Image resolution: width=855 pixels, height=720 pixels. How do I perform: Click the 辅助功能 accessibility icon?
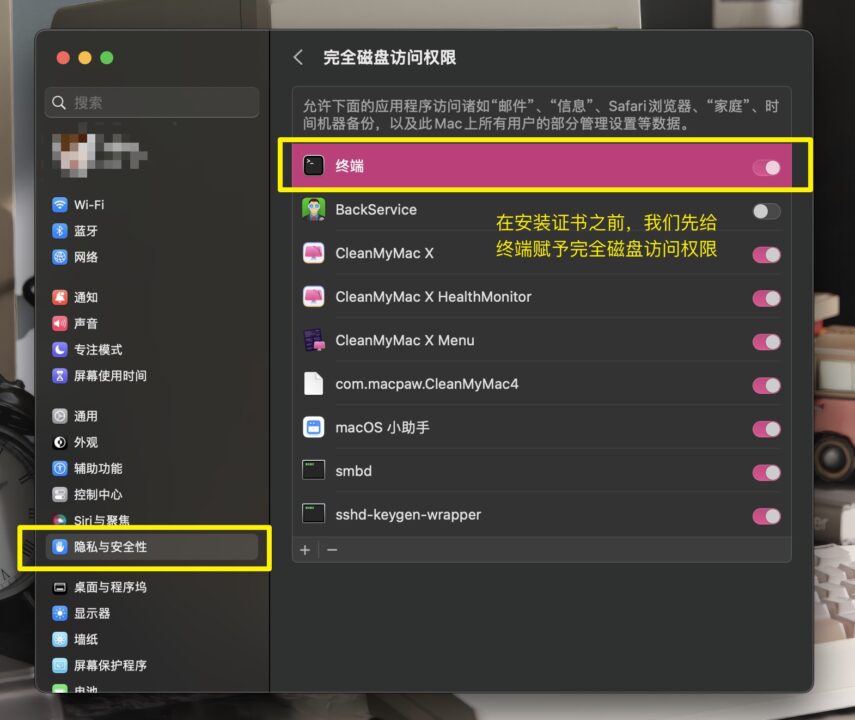click(62, 468)
